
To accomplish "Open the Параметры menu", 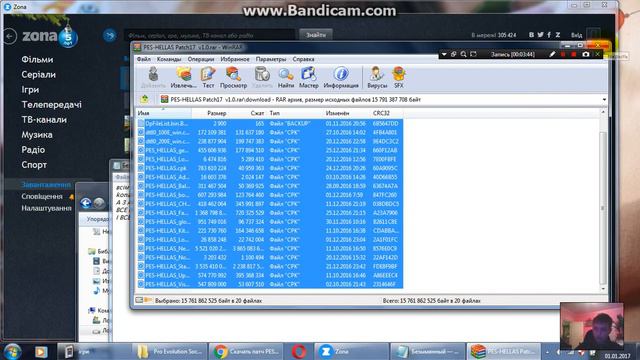I will [x=271, y=59].
